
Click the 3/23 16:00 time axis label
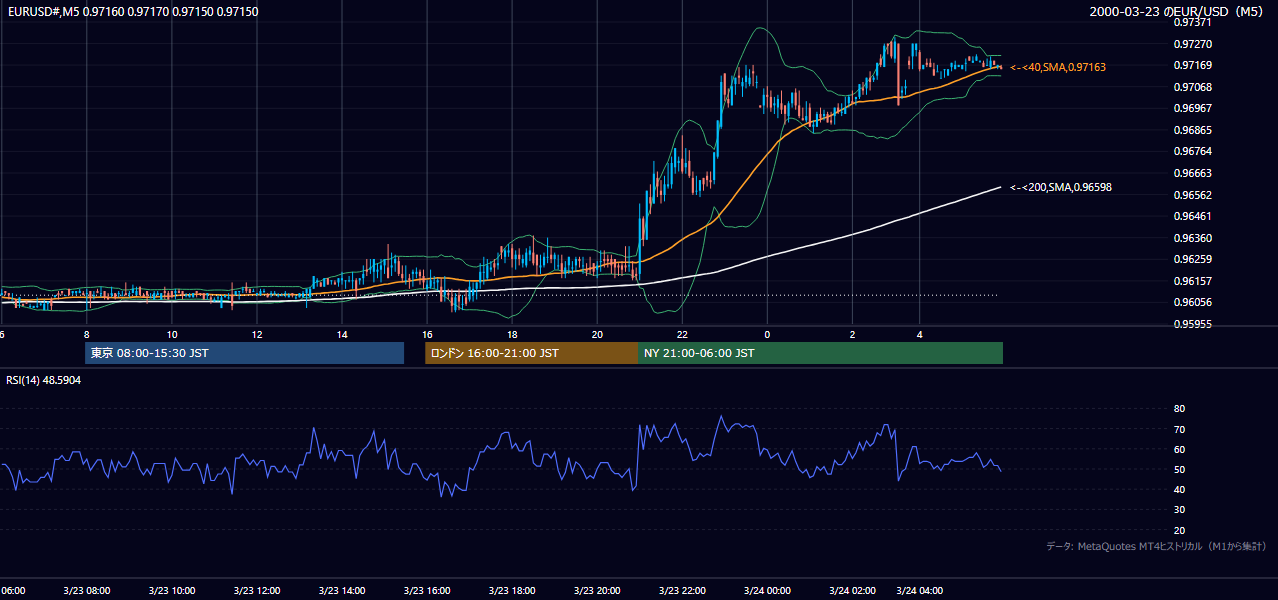pos(427,590)
